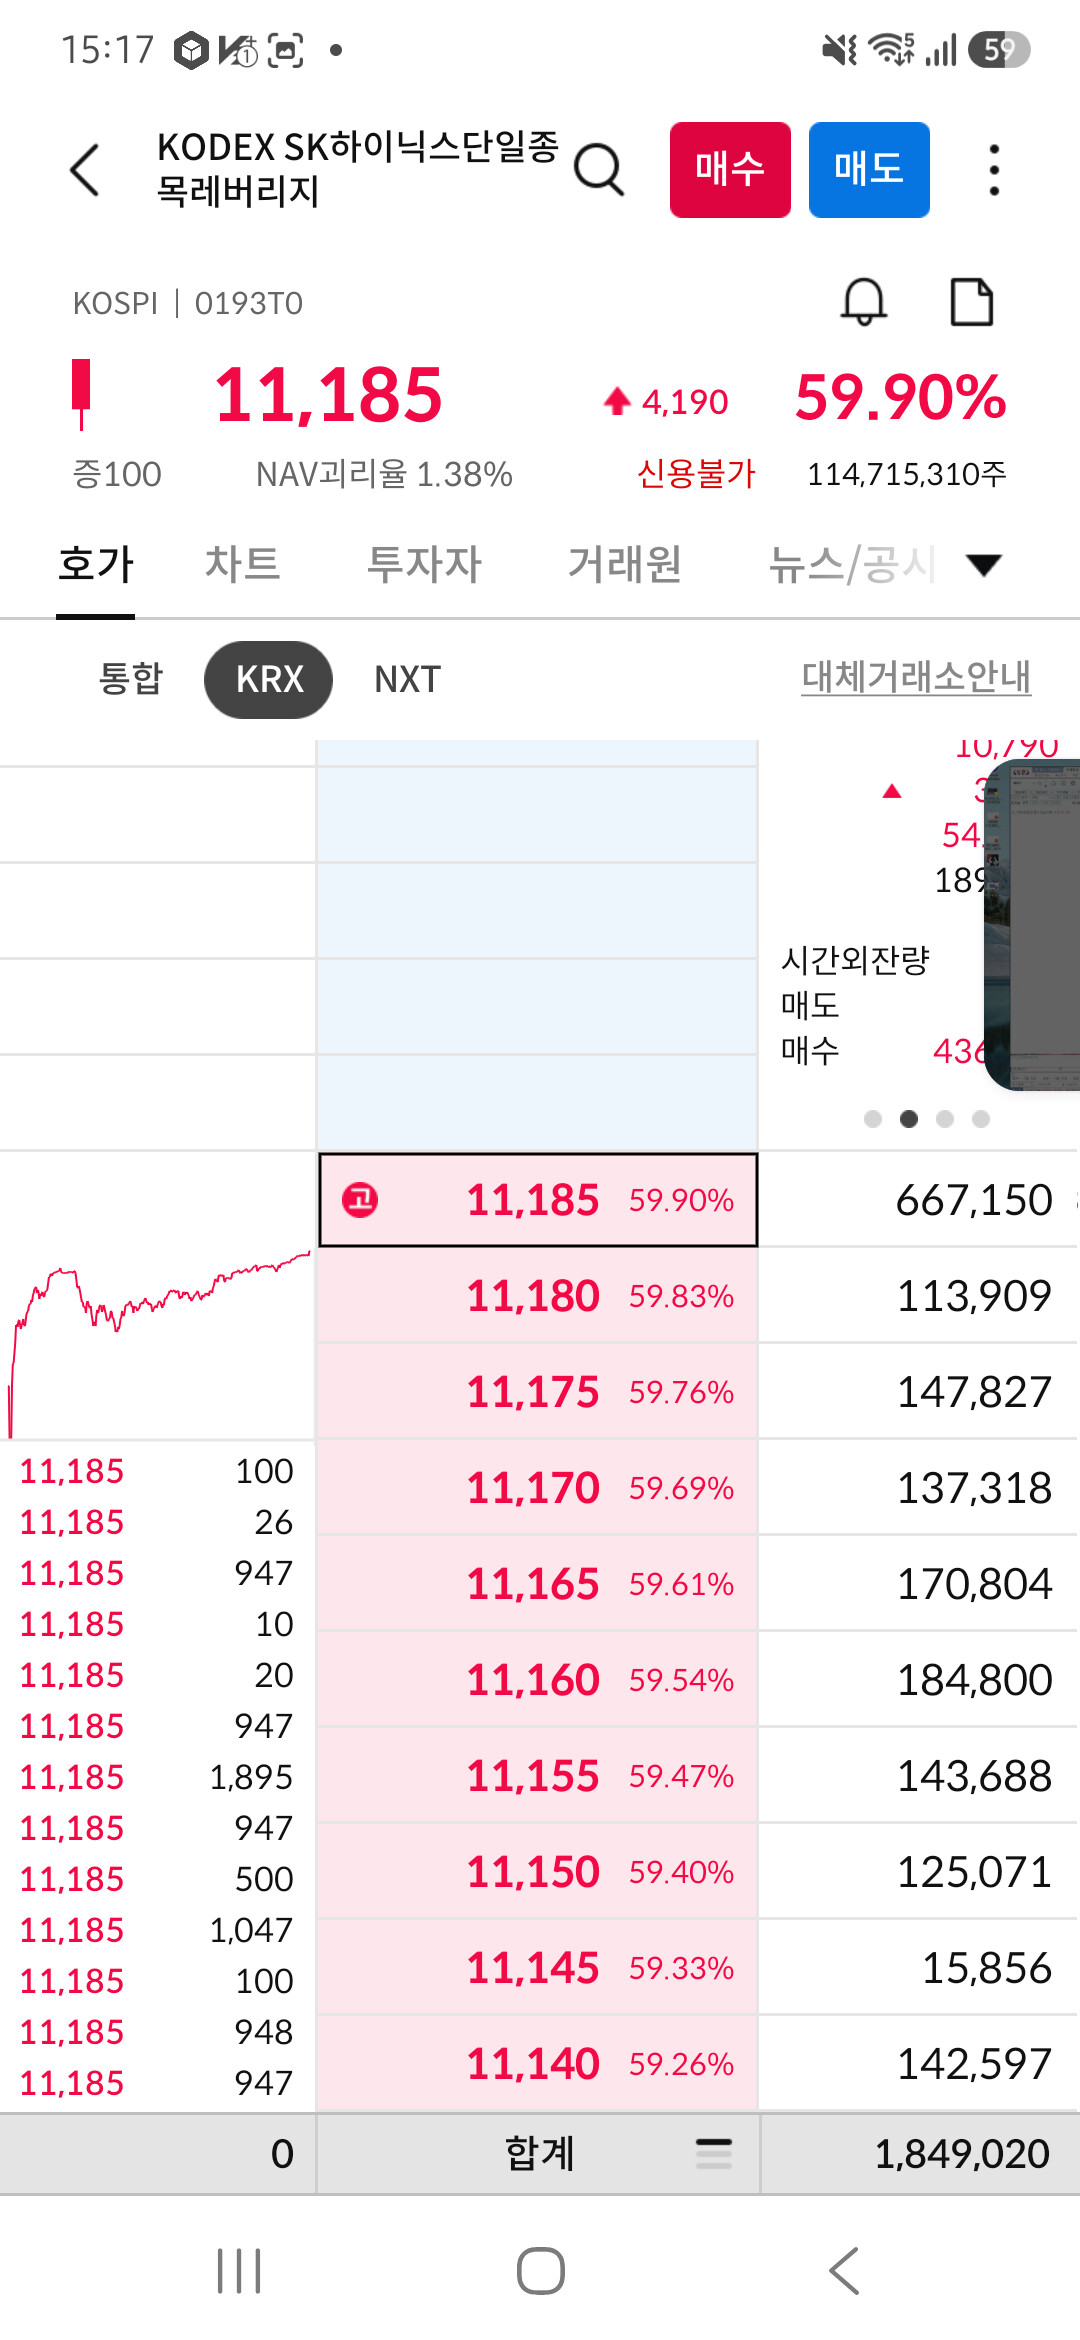Open 대체거래소안내 link
The height and width of the screenshot is (2340, 1080).
(x=916, y=677)
